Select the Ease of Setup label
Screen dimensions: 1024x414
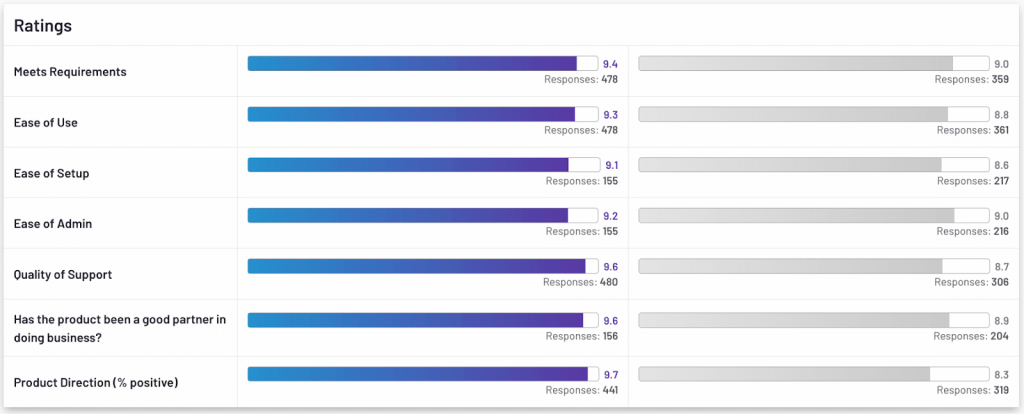(x=52, y=174)
